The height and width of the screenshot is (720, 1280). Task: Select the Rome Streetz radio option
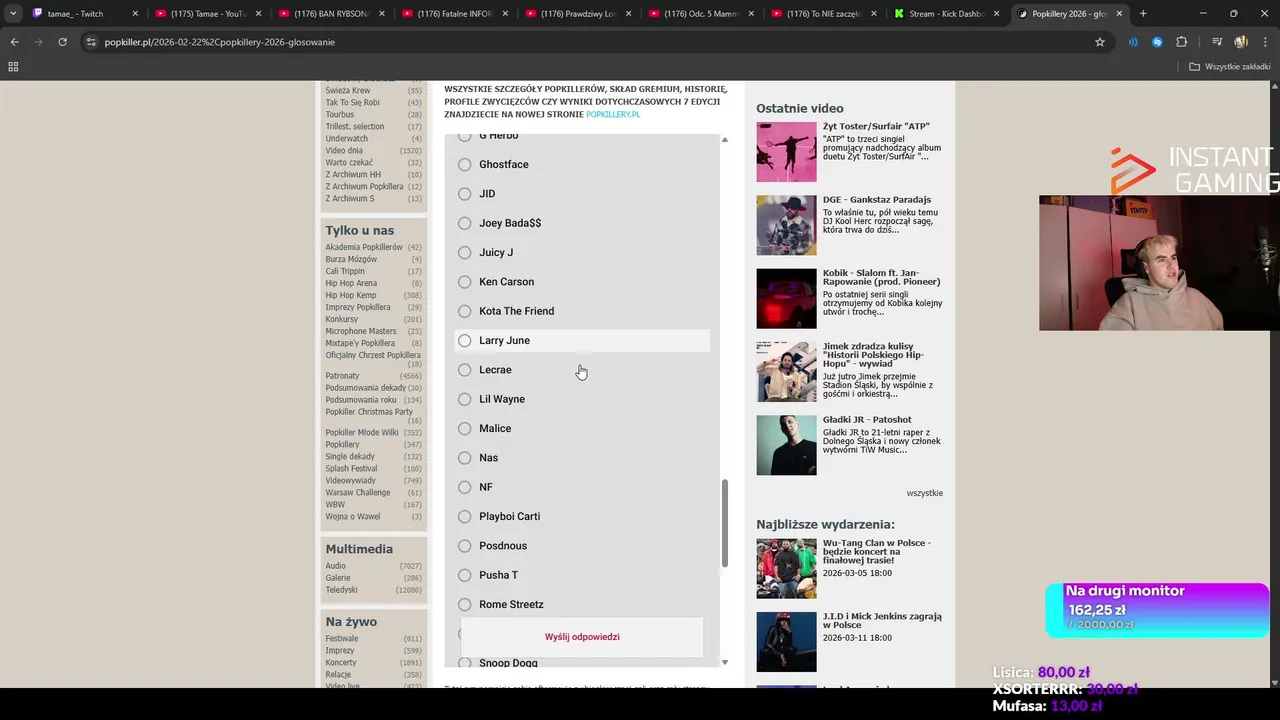pyautogui.click(x=464, y=605)
